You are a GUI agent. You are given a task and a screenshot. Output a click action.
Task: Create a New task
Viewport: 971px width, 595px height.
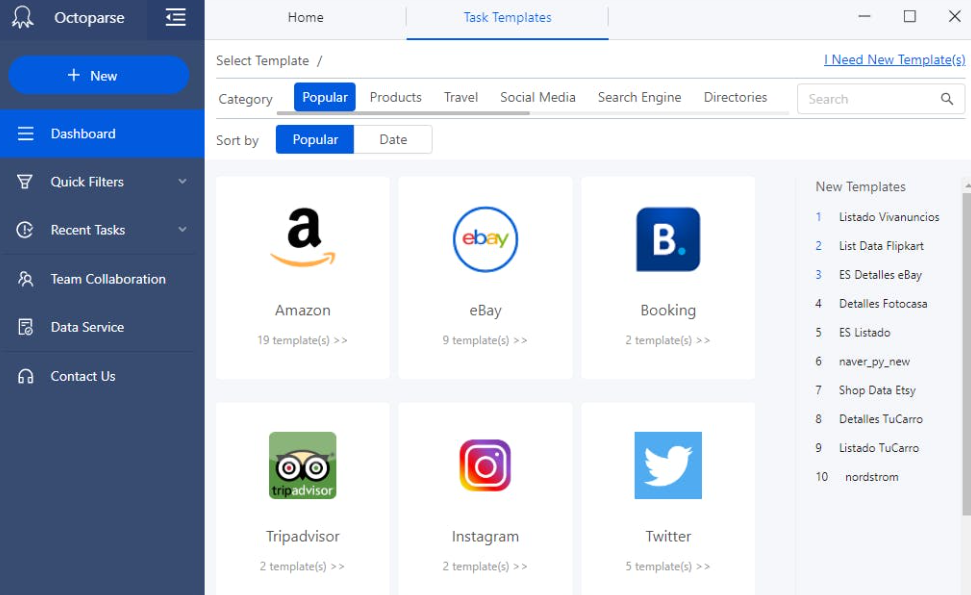tap(98, 75)
